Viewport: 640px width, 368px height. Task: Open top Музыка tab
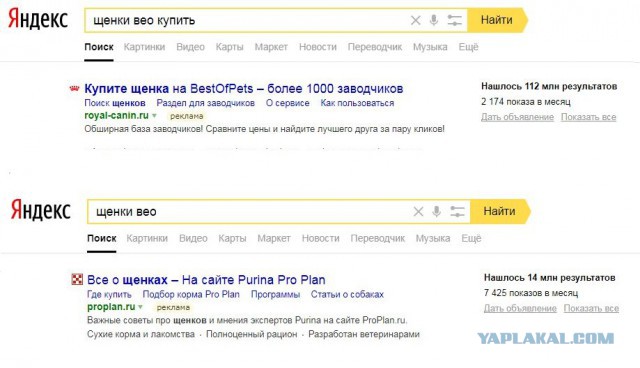pyautogui.click(x=430, y=47)
